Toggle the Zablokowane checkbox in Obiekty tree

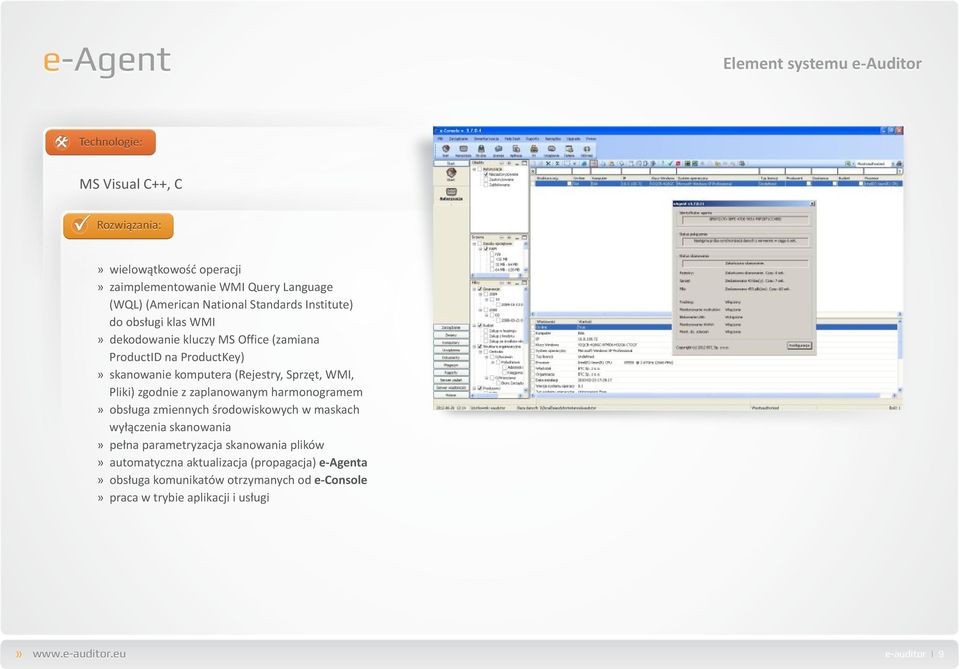486,185
